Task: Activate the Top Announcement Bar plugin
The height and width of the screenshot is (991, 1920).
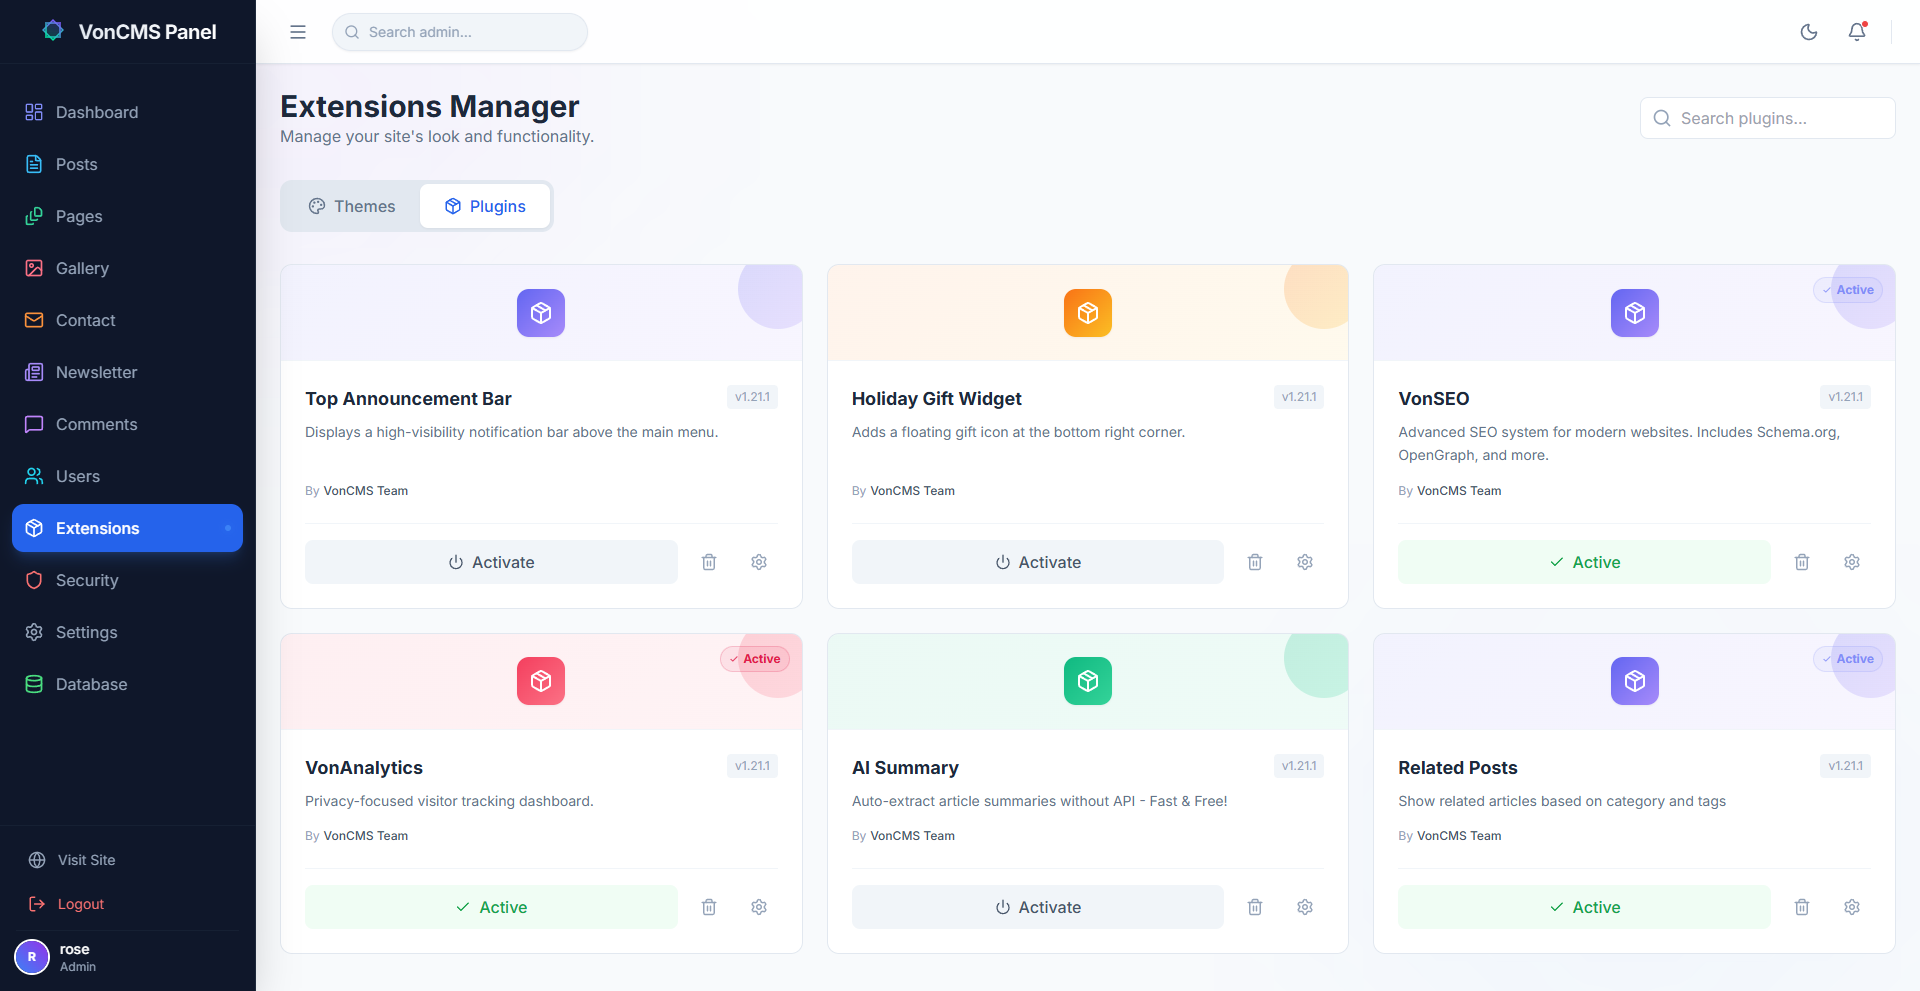Action: pyautogui.click(x=490, y=561)
